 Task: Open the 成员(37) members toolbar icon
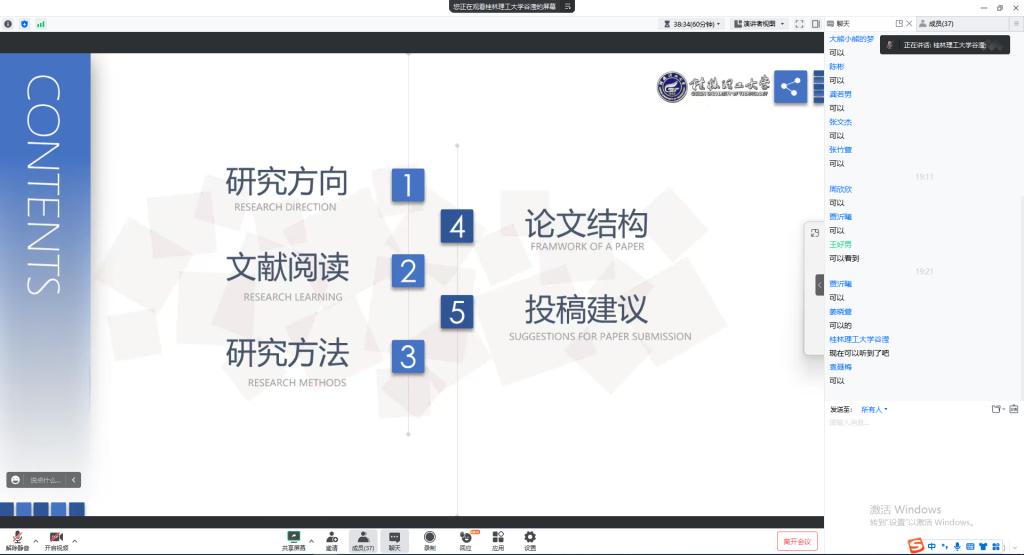(x=364, y=538)
